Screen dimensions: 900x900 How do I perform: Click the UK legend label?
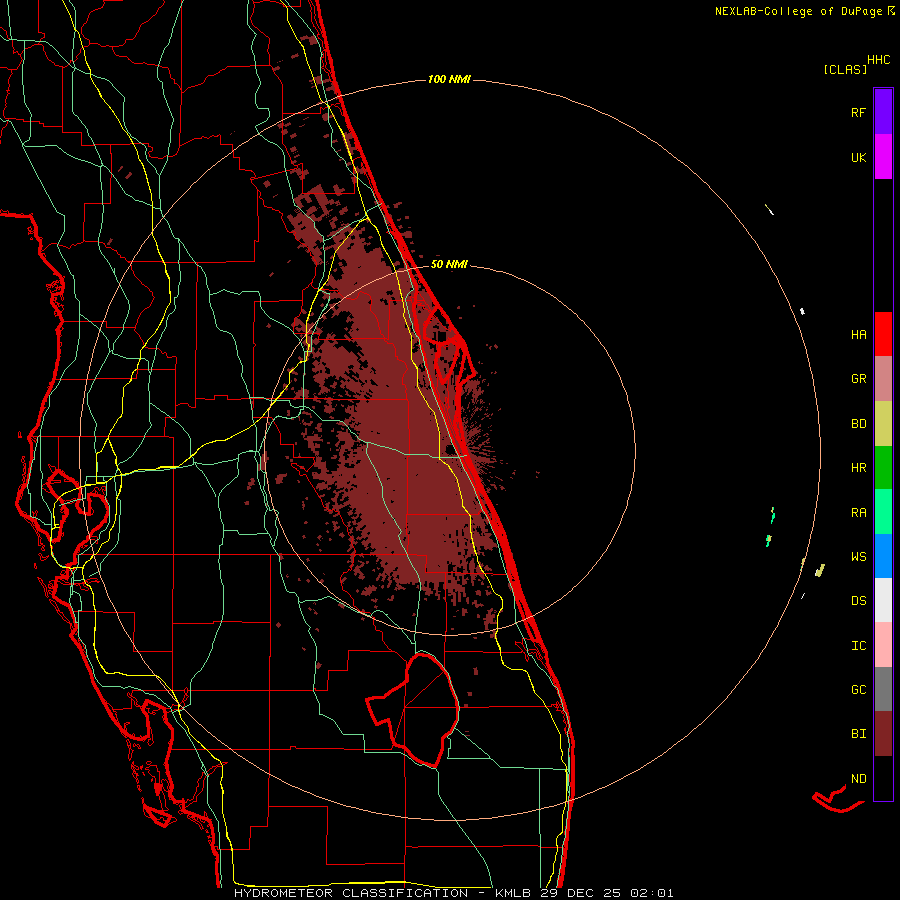pos(858,157)
